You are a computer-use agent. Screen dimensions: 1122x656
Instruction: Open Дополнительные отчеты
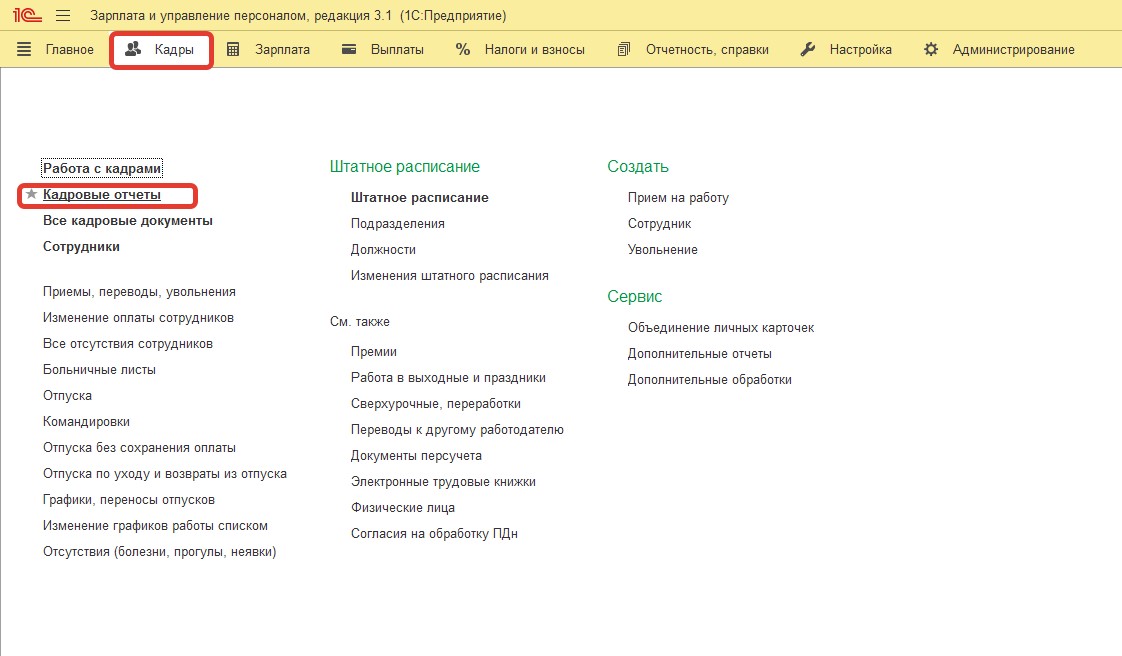700,353
